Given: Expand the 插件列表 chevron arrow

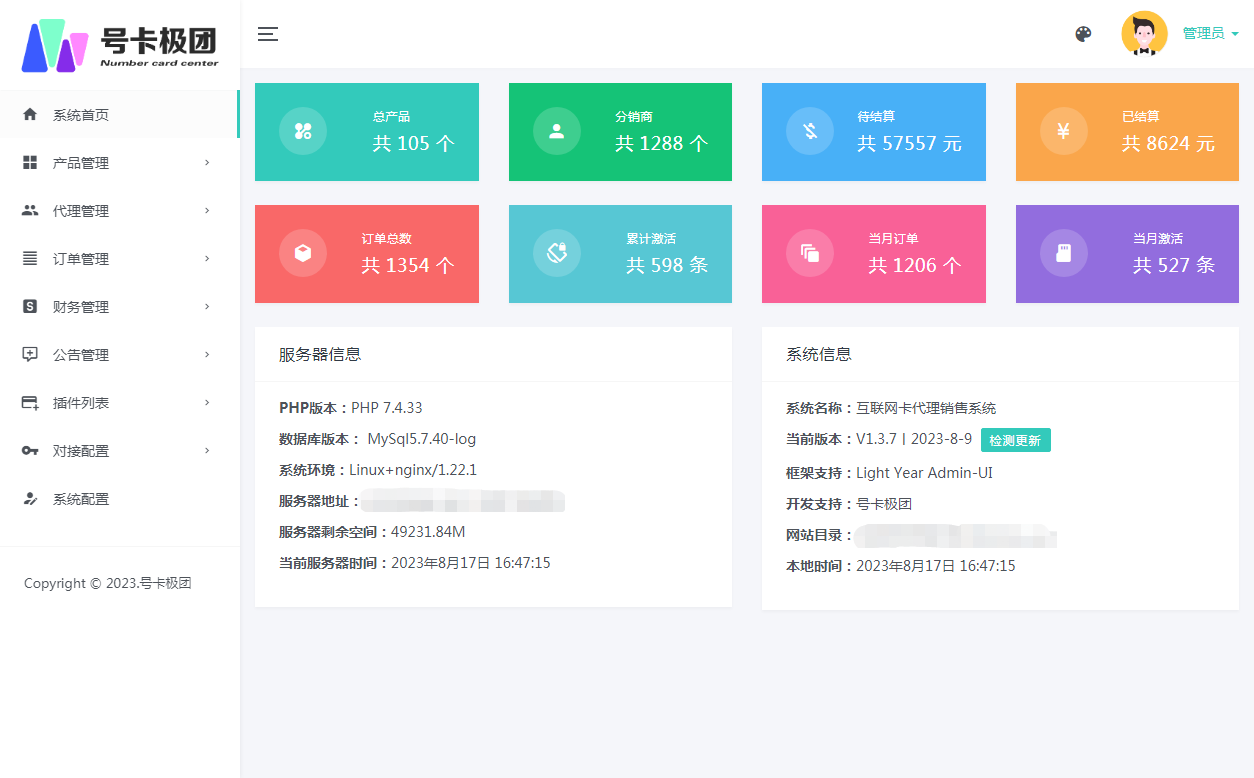Looking at the screenshot, I should pyautogui.click(x=207, y=402).
